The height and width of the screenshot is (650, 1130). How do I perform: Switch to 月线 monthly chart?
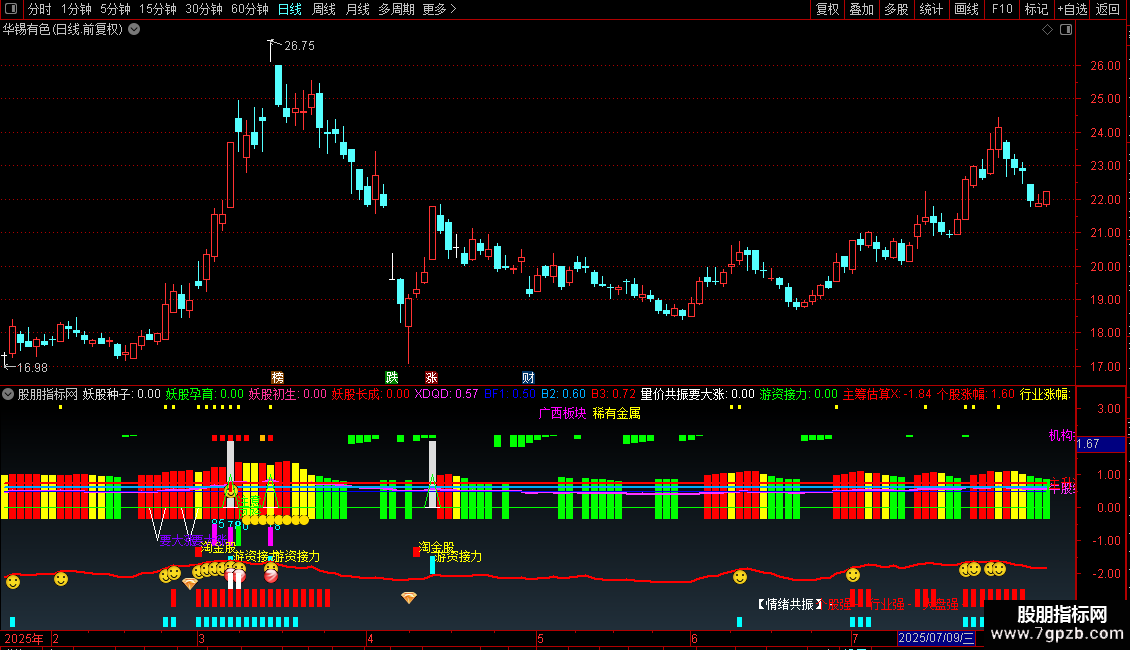(x=357, y=9)
